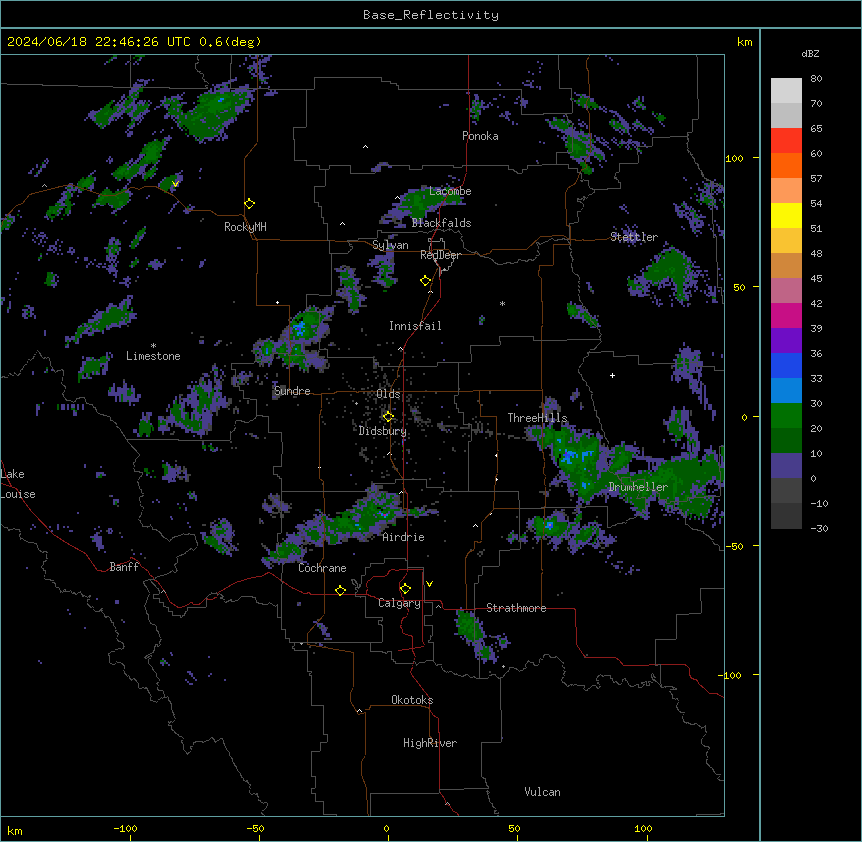Click the yellow diamond marker below Cochrane

pos(340,590)
